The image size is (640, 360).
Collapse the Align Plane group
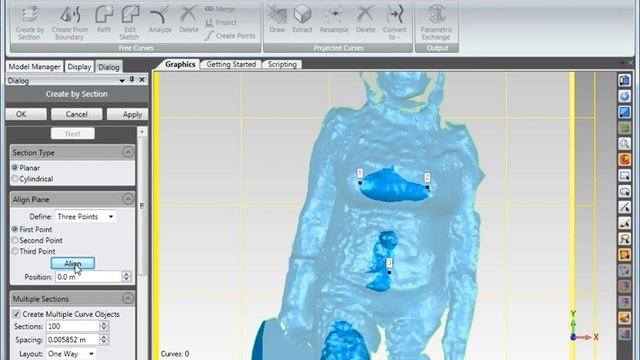point(128,199)
